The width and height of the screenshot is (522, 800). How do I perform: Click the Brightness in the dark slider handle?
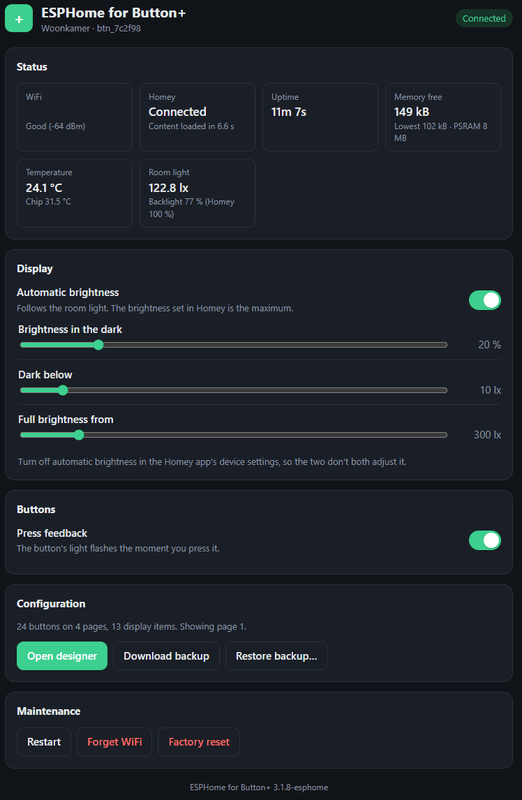pyautogui.click(x=98, y=345)
